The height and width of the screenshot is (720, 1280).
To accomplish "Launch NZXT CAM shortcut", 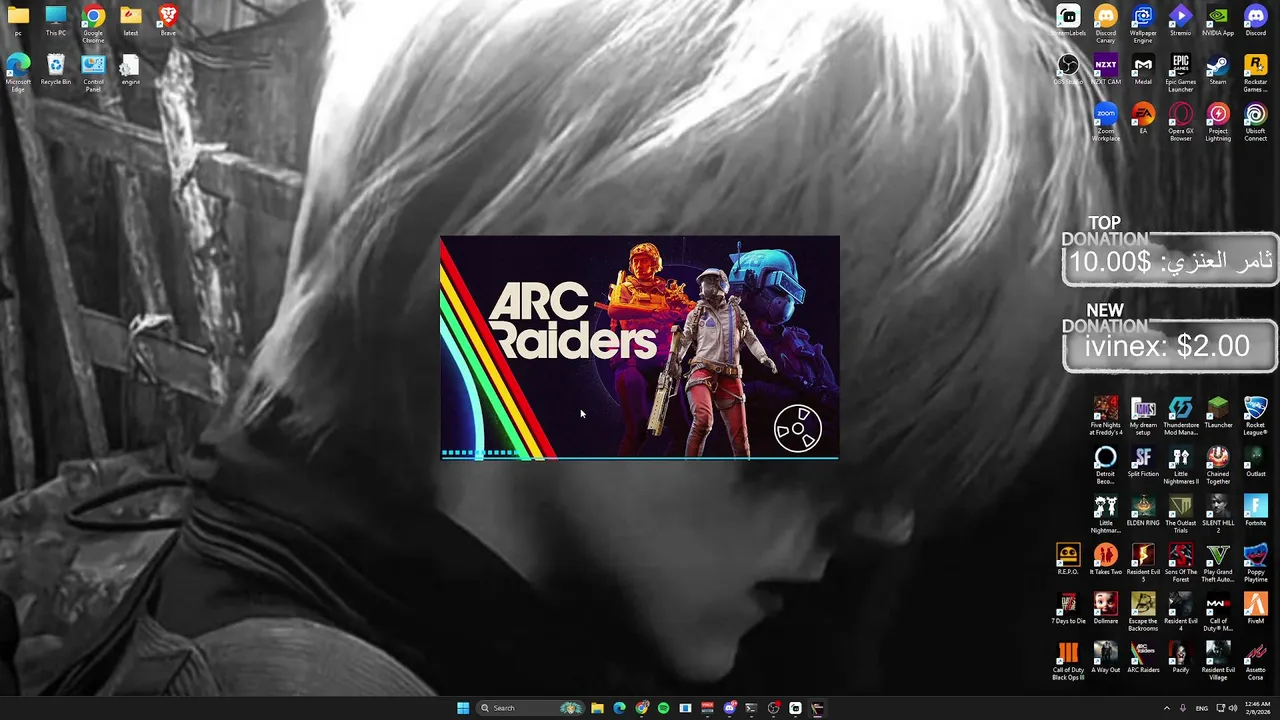I will (1105, 70).
